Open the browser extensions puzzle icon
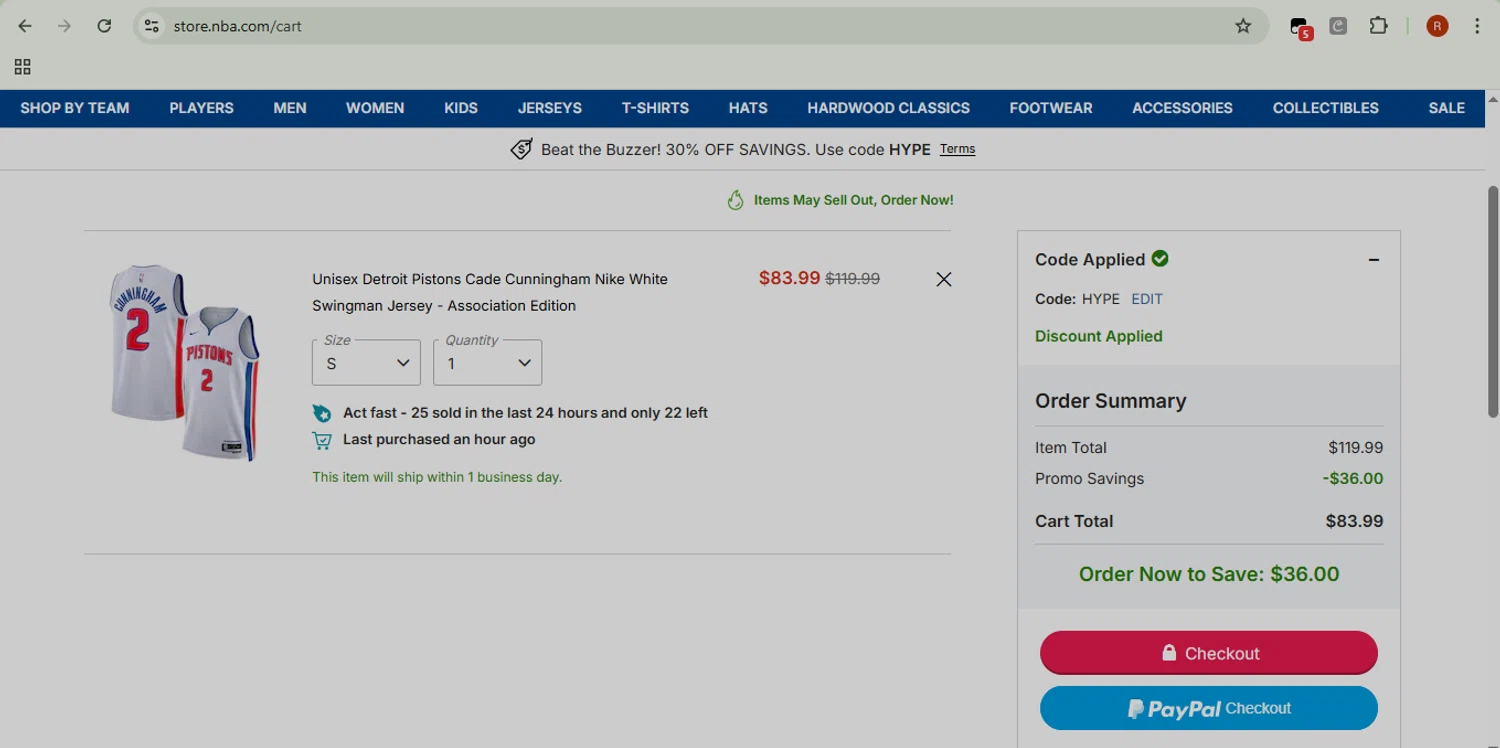The width and height of the screenshot is (1500, 748). [1378, 26]
